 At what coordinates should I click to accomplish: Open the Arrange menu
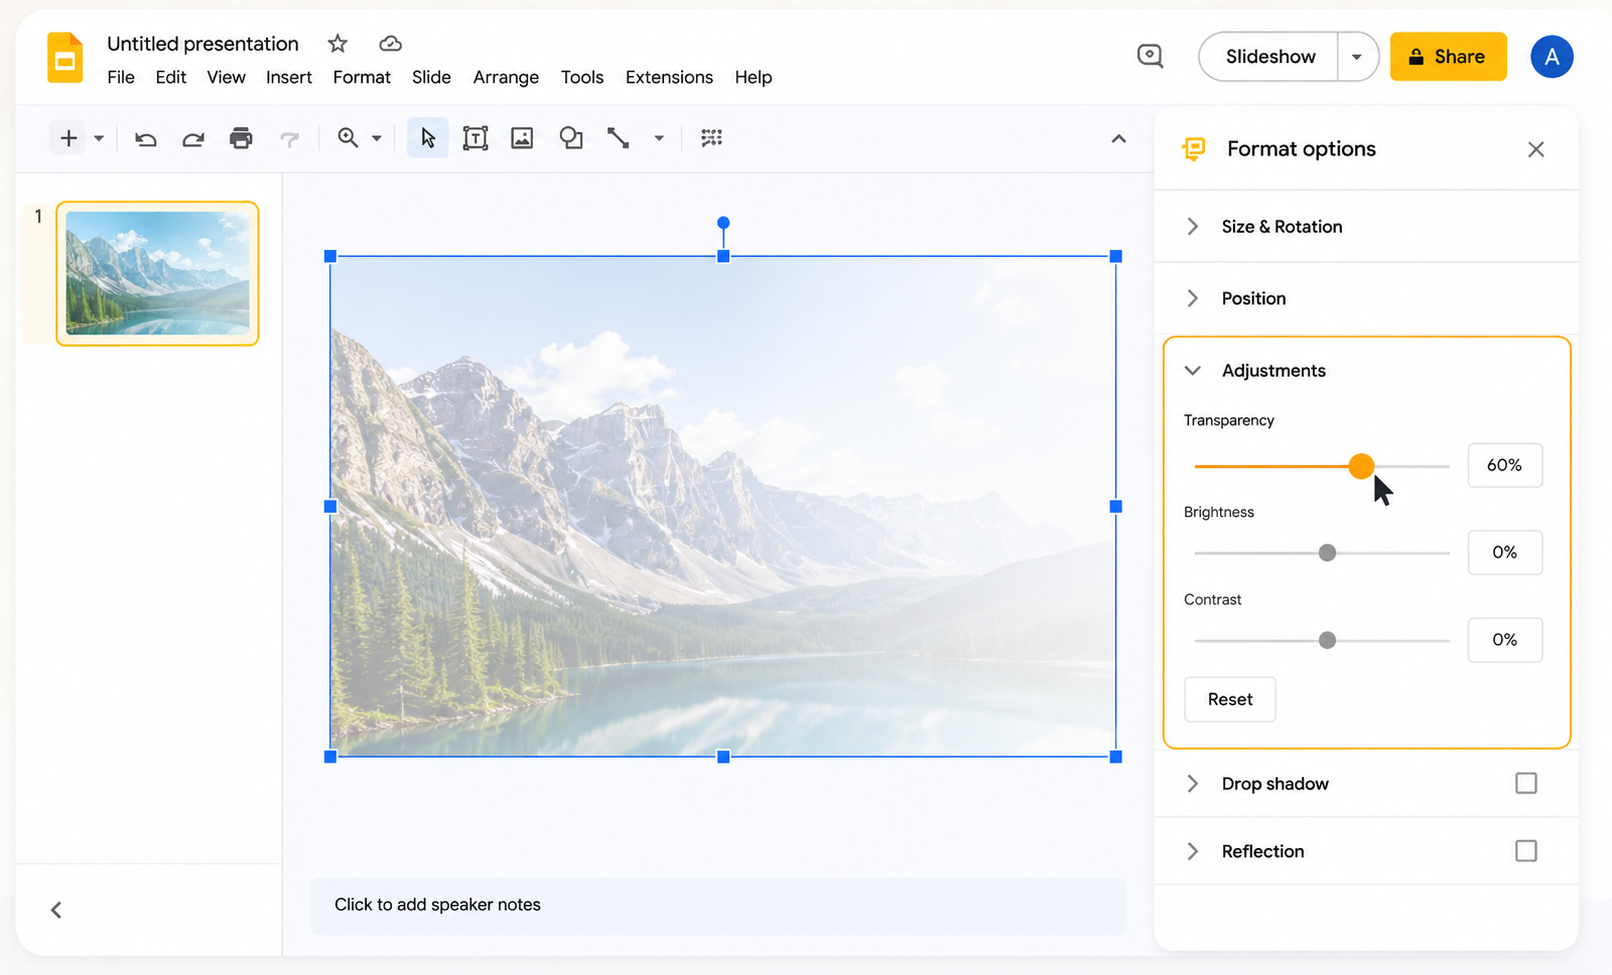tap(506, 77)
